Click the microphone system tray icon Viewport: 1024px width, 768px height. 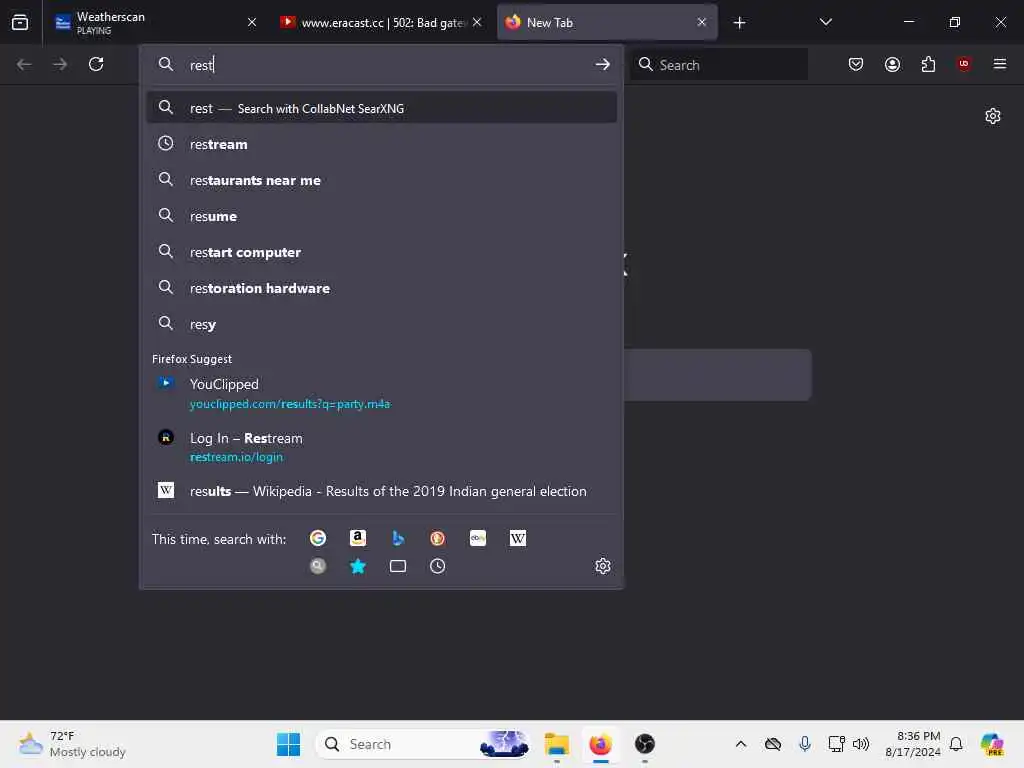click(805, 744)
